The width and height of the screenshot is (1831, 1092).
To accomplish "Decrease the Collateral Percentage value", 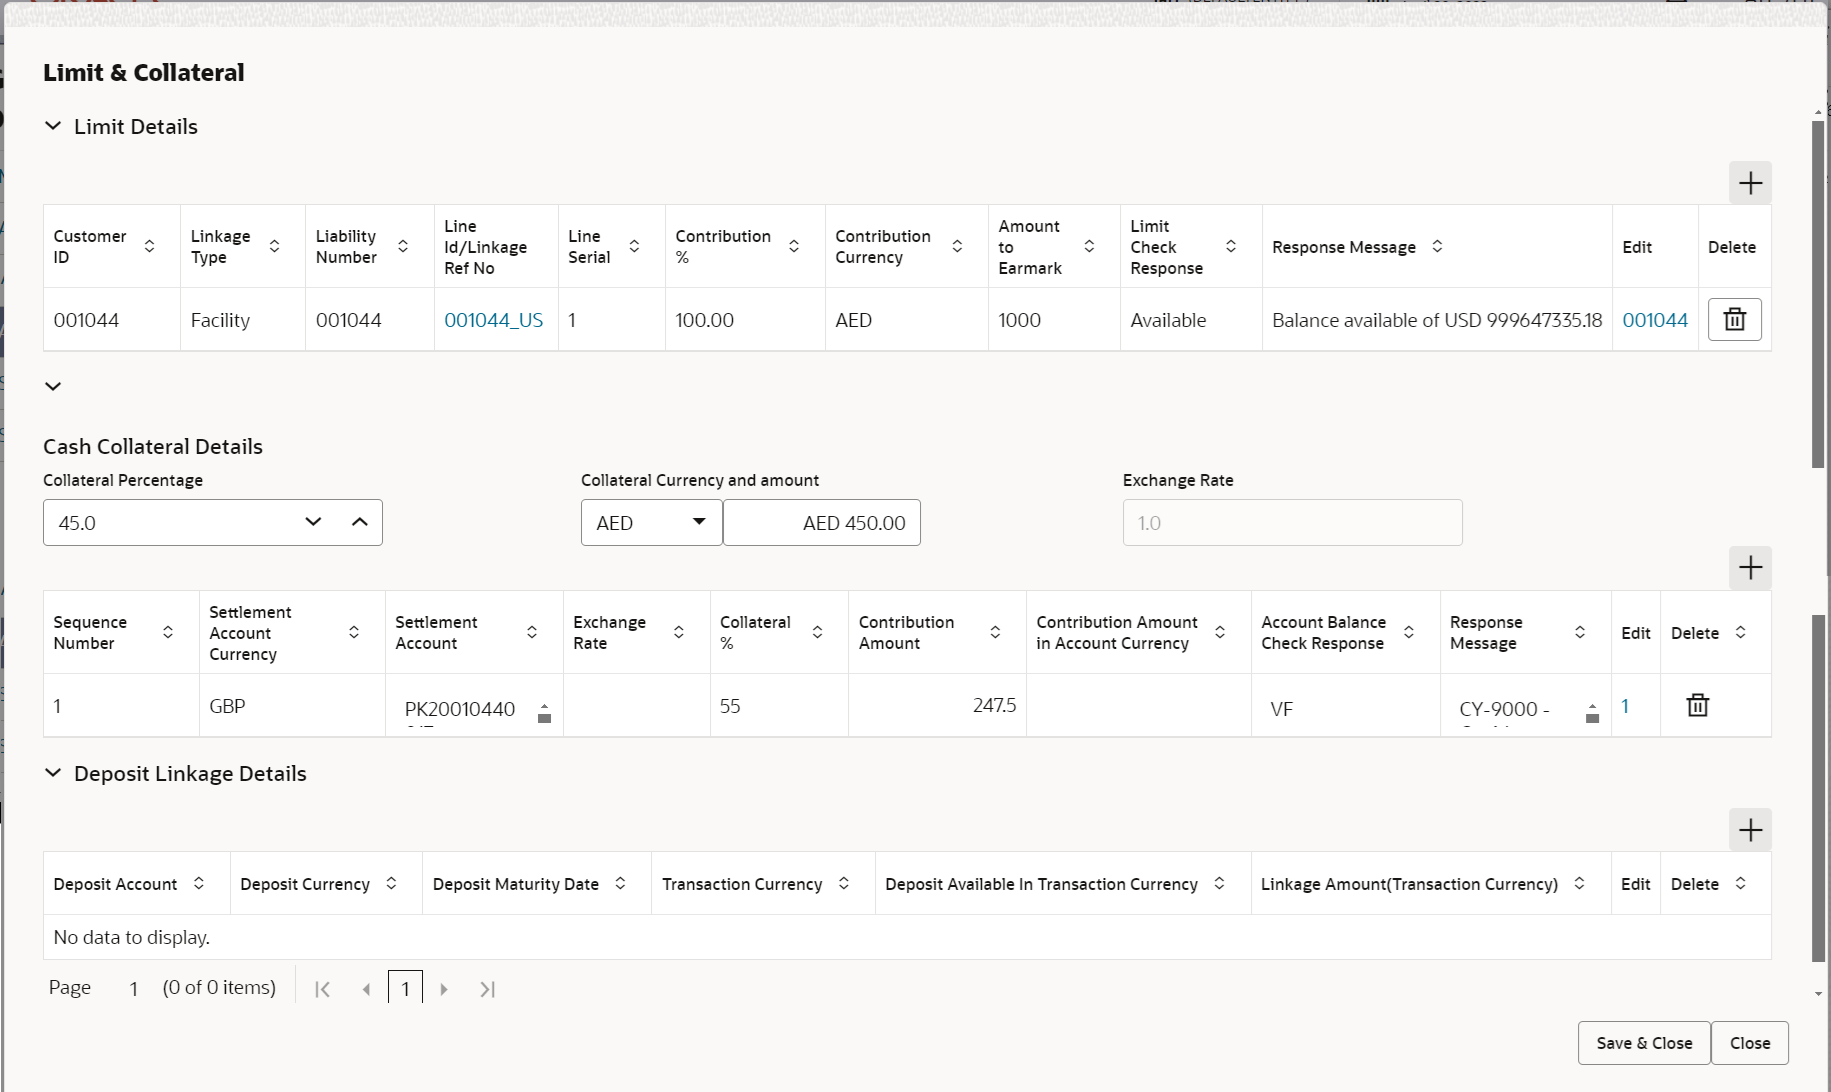I will 313,522.
